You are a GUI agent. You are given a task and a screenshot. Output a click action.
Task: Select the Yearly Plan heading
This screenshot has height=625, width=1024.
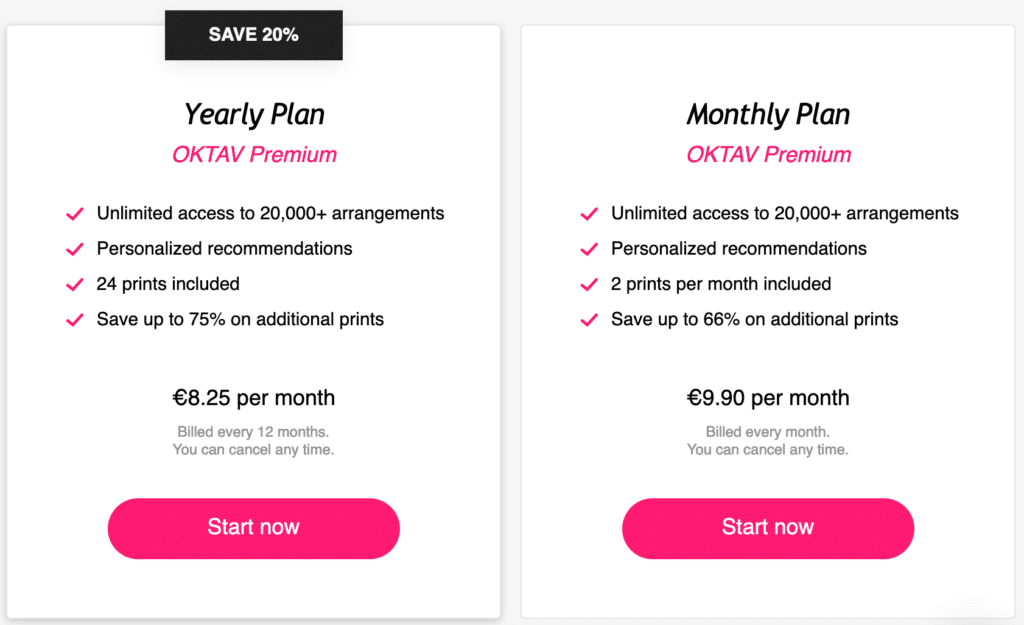pyautogui.click(x=254, y=114)
